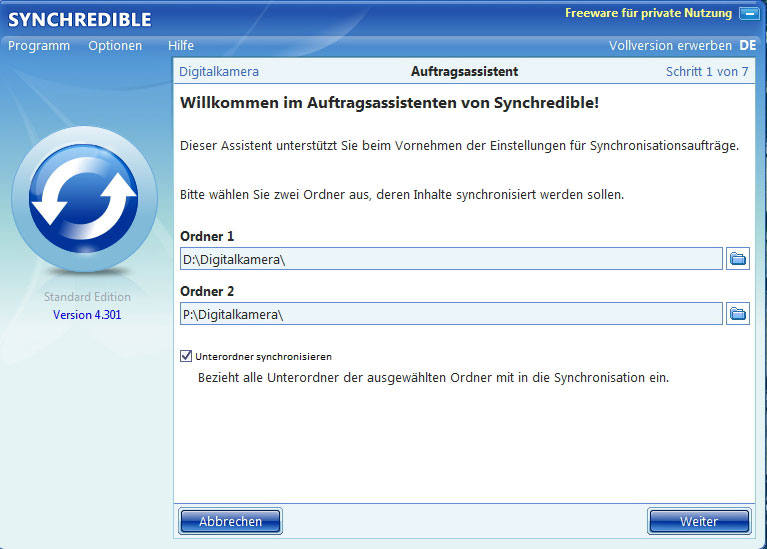Click the Standard Edition label
This screenshot has height=549, width=767.
[87, 297]
